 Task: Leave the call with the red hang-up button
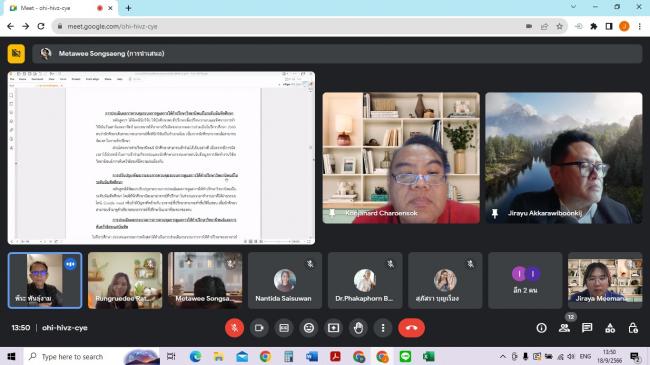411,328
